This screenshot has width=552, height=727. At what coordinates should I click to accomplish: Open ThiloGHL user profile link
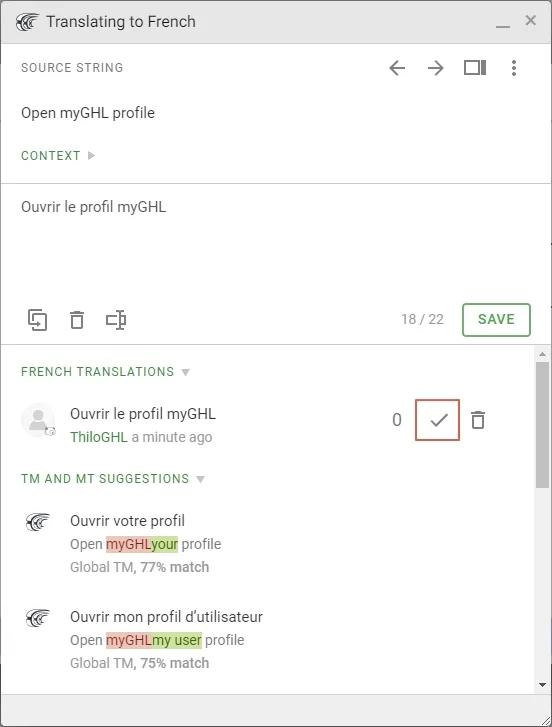pos(99,437)
